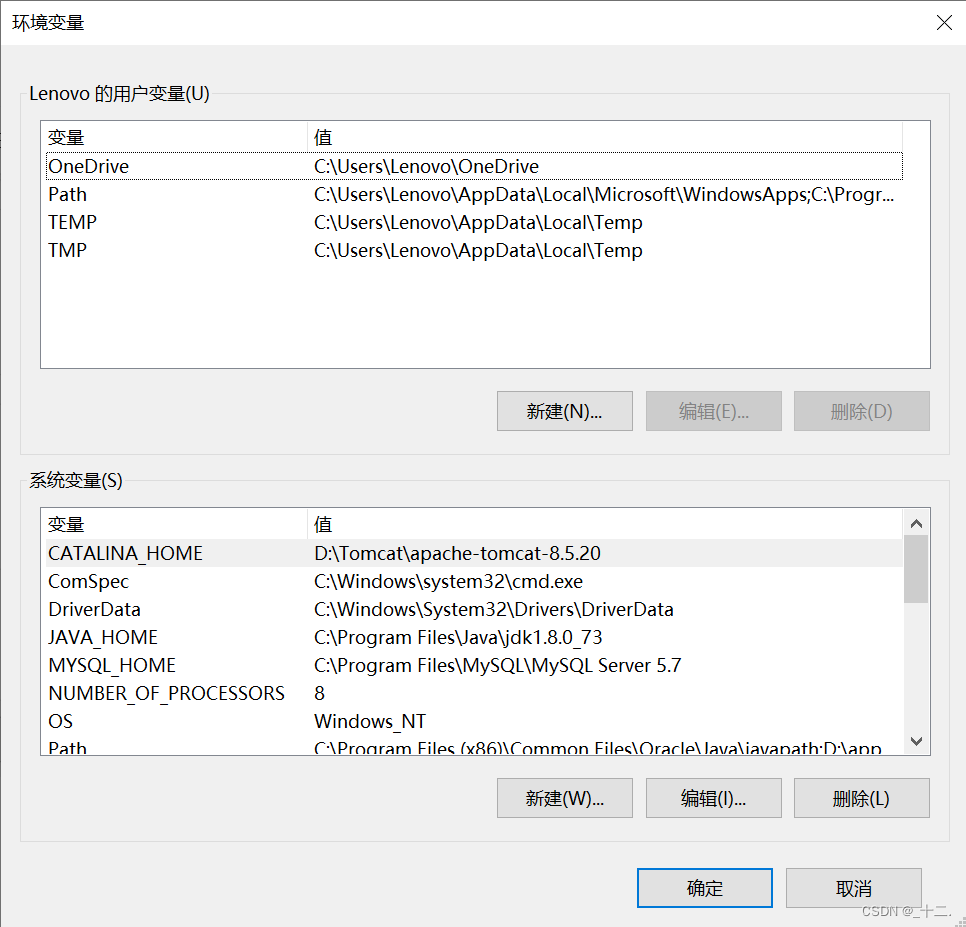Image resolution: width=966 pixels, height=927 pixels.
Task: Click value C:\Program Files\Java\jdk1.8.0_73
Action: tap(458, 637)
